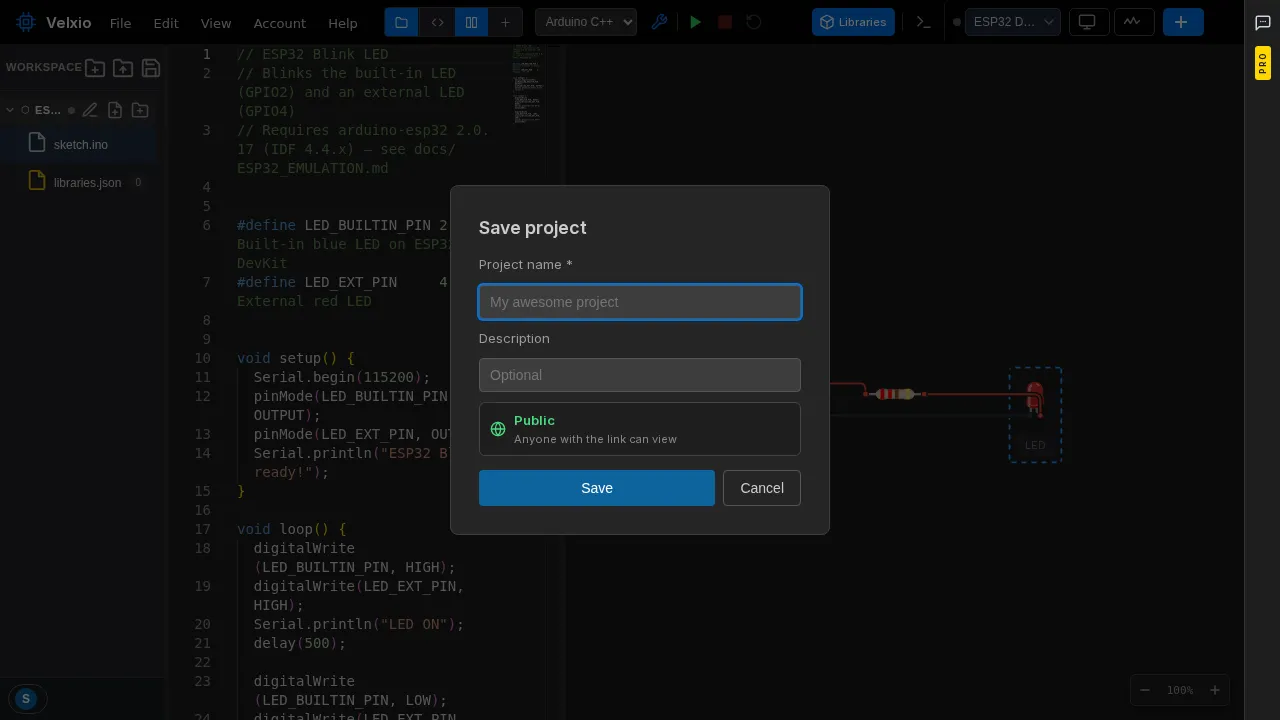Click the upload folder icon in Workspace
Viewport: 1280px width, 720px height.
point(123,68)
